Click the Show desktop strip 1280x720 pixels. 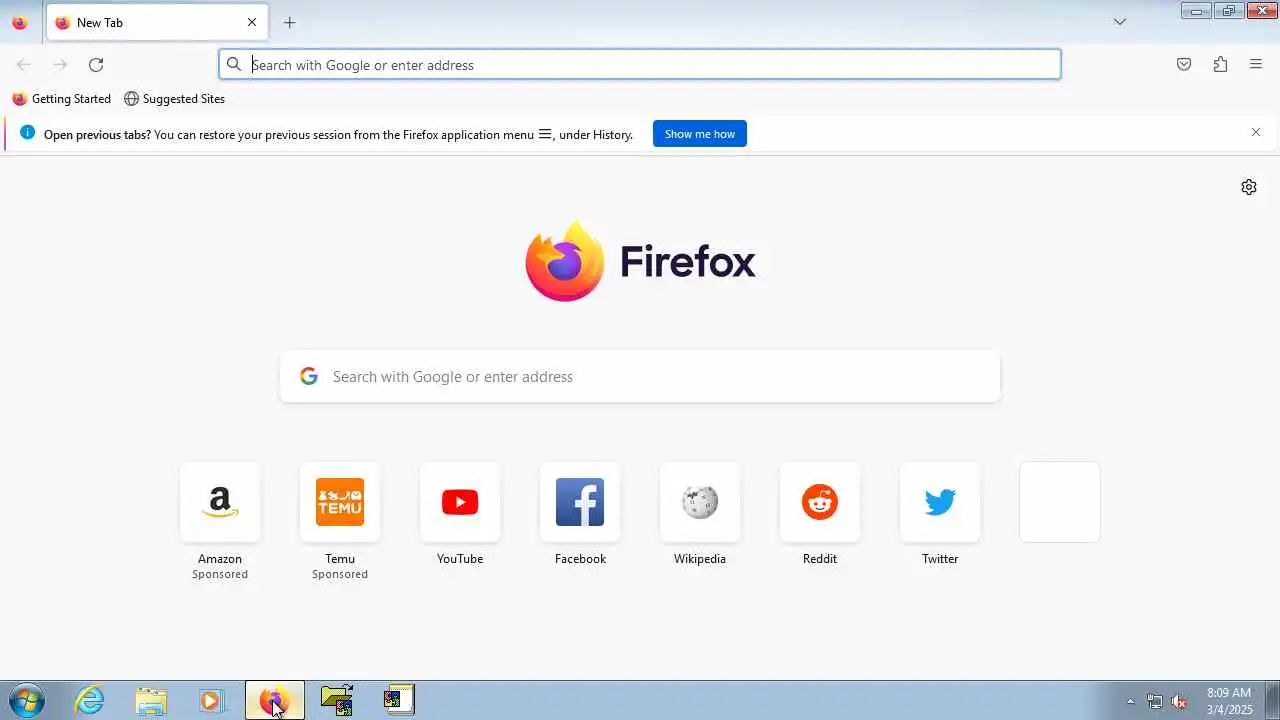pos(1272,701)
